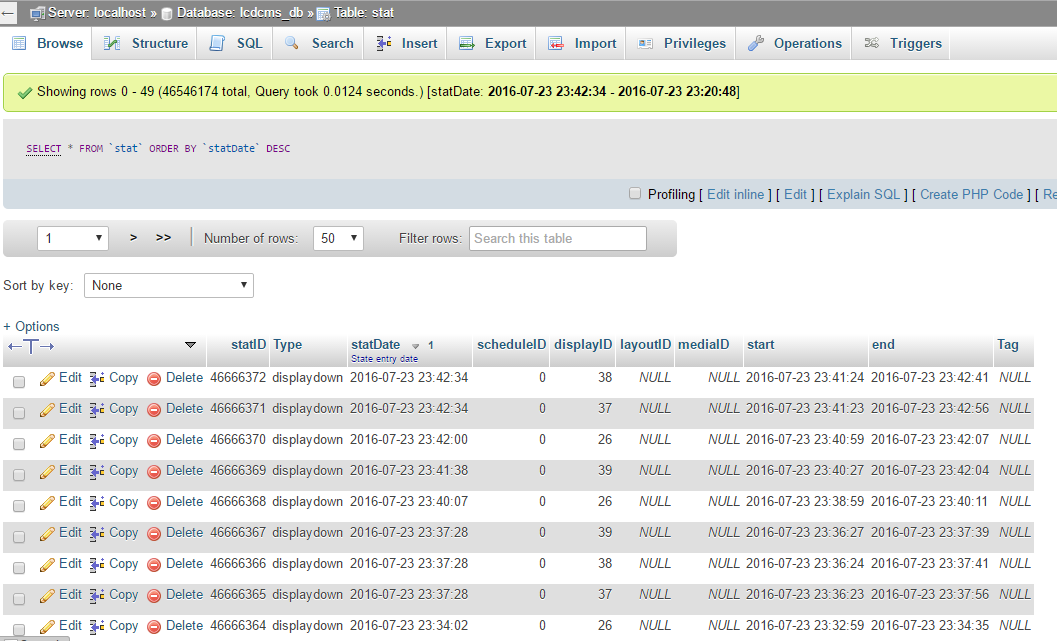Open the Number of rows dropdown
Image resolution: width=1057 pixels, height=641 pixels.
point(338,238)
